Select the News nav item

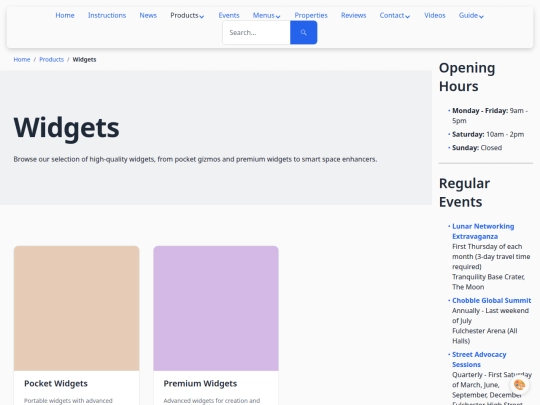coord(148,15)
